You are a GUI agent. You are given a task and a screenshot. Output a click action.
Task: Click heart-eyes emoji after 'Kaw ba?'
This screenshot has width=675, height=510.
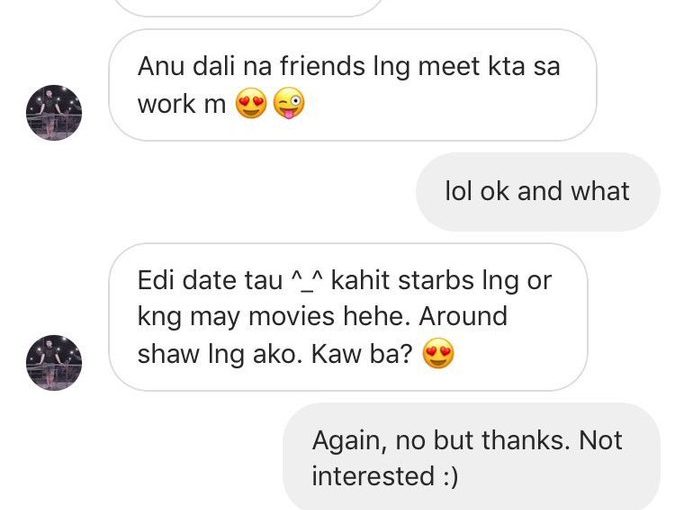click(439, 353)
